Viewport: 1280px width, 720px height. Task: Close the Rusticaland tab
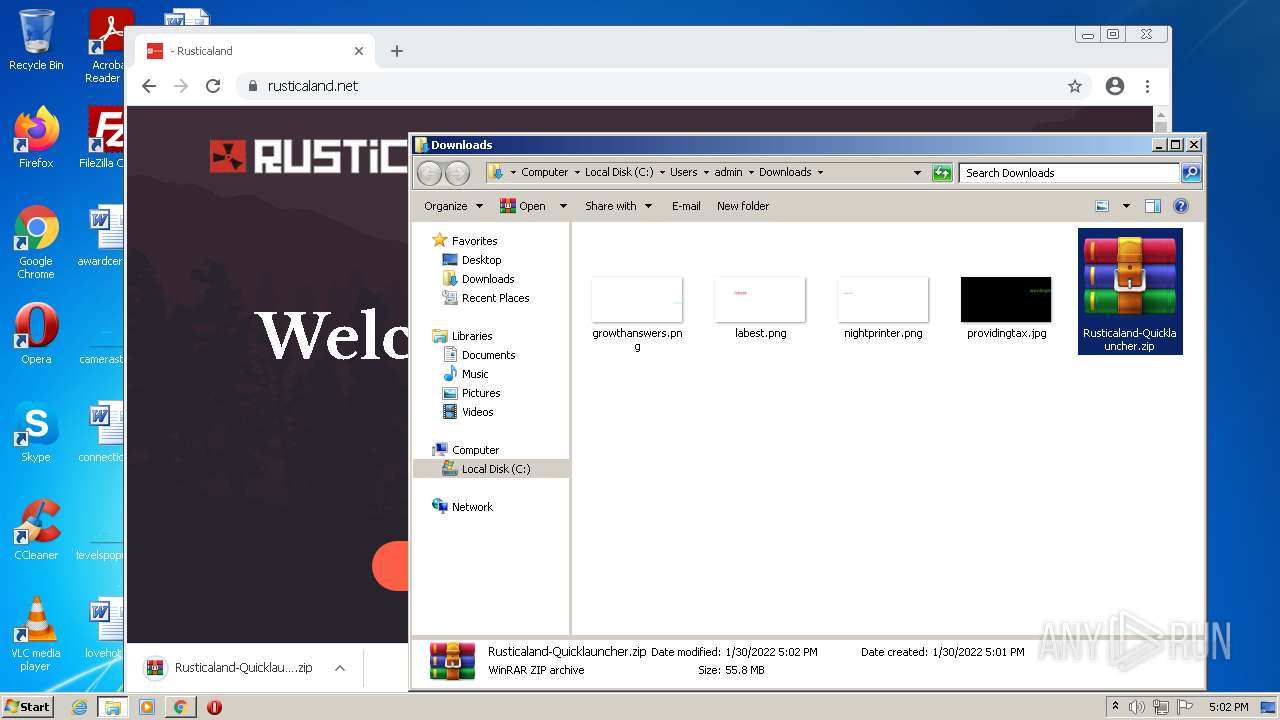pos(359,51)
